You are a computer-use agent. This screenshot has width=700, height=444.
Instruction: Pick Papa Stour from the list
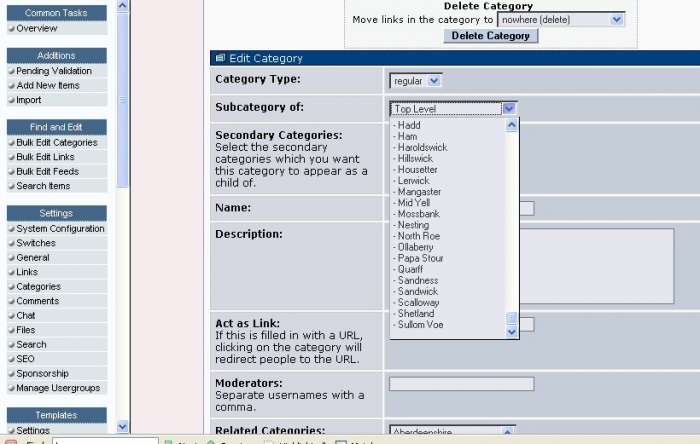(420, 258)
